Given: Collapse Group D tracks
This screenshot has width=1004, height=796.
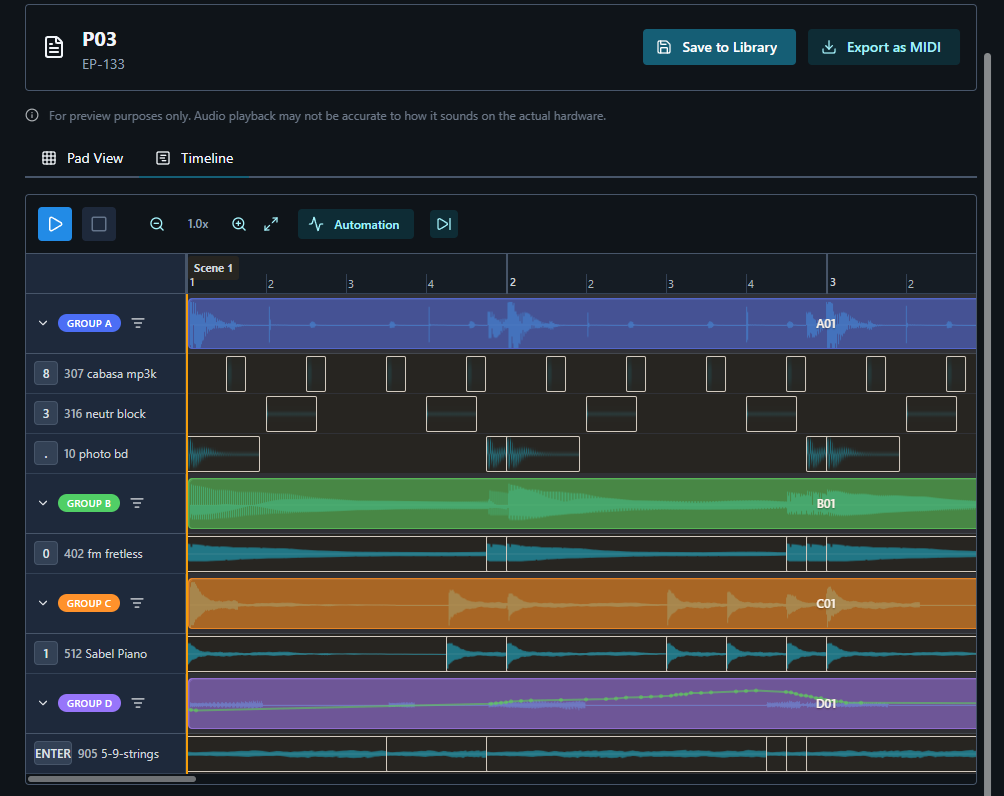Looking at the screenshot, I should click(x=43, y=703).
